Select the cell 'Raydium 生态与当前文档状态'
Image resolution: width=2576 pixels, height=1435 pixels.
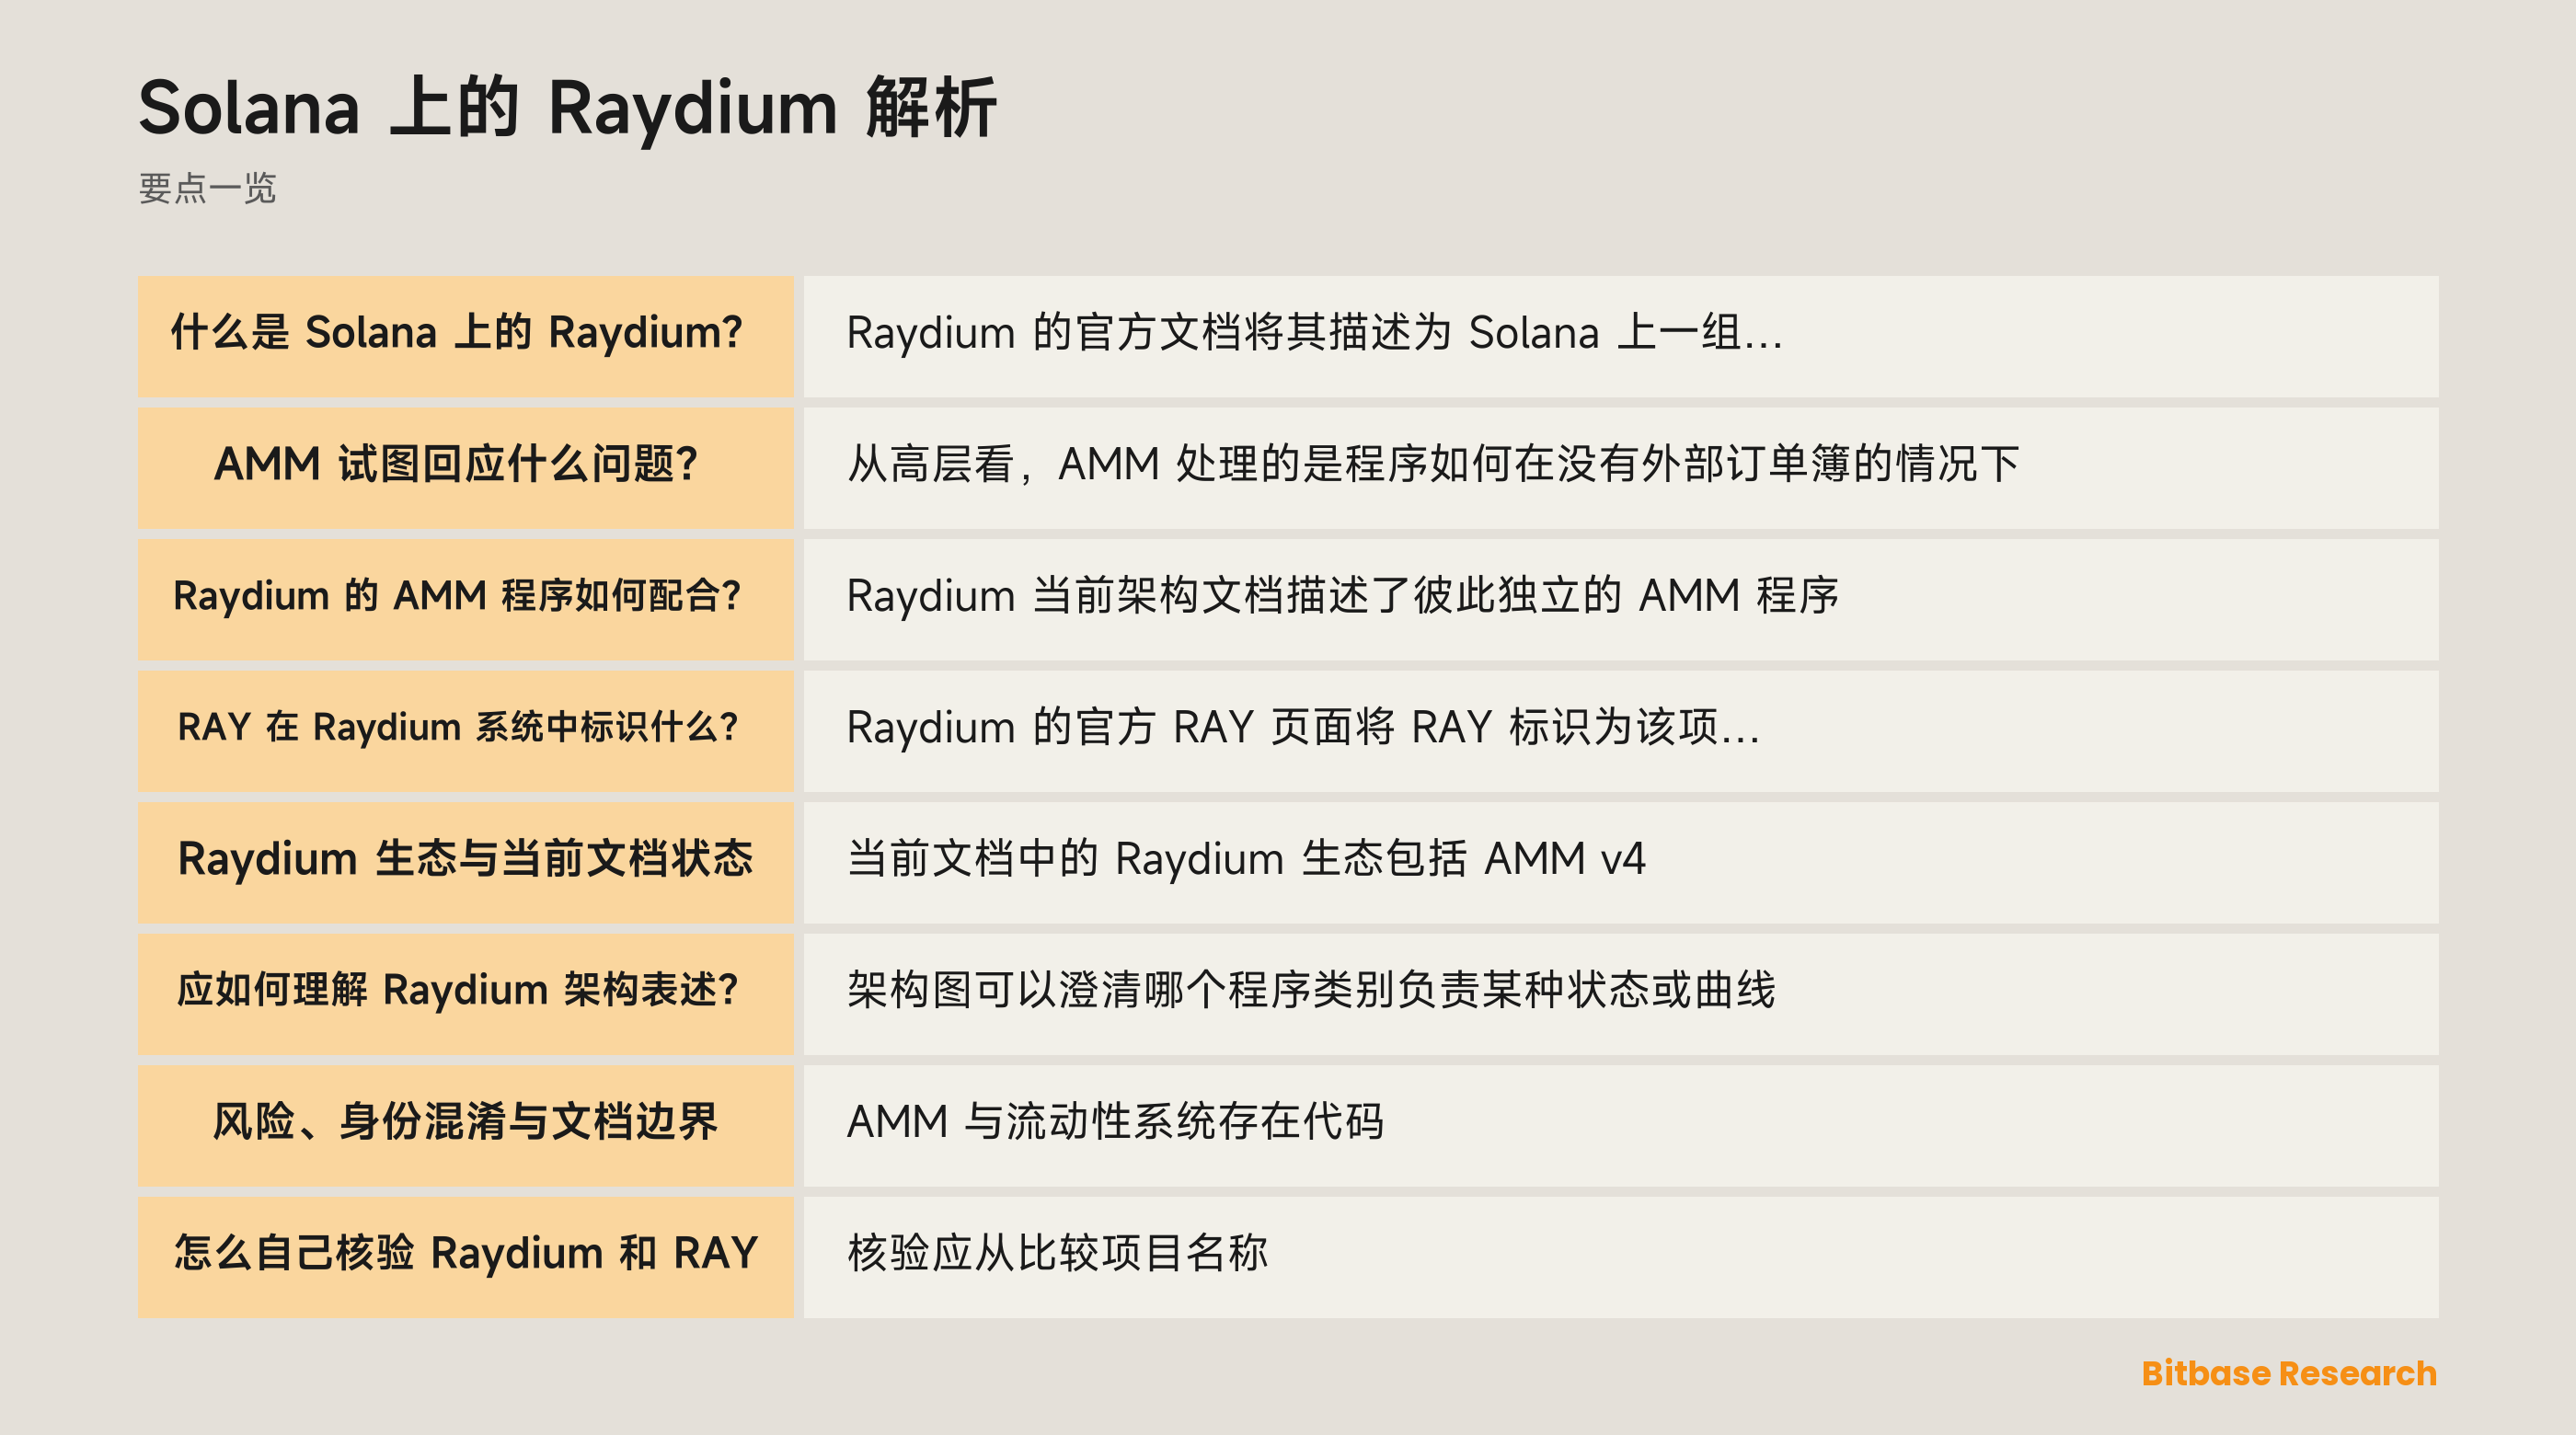465,862
